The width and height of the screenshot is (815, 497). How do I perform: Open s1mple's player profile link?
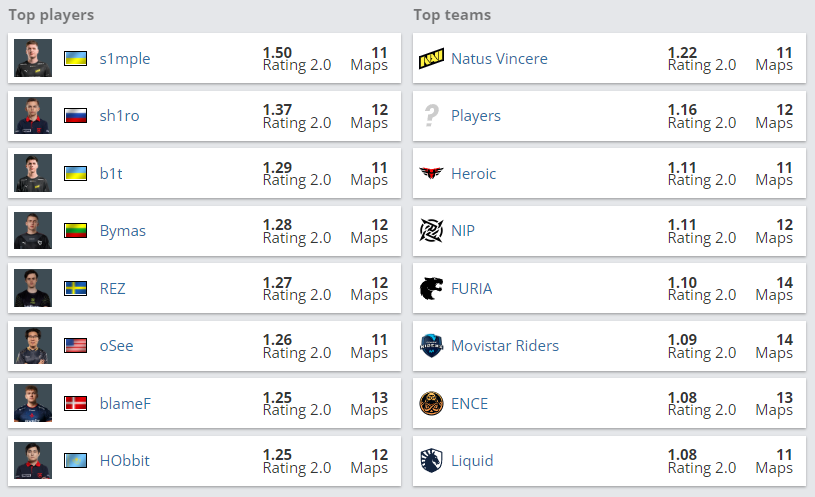tap(125, 59)
